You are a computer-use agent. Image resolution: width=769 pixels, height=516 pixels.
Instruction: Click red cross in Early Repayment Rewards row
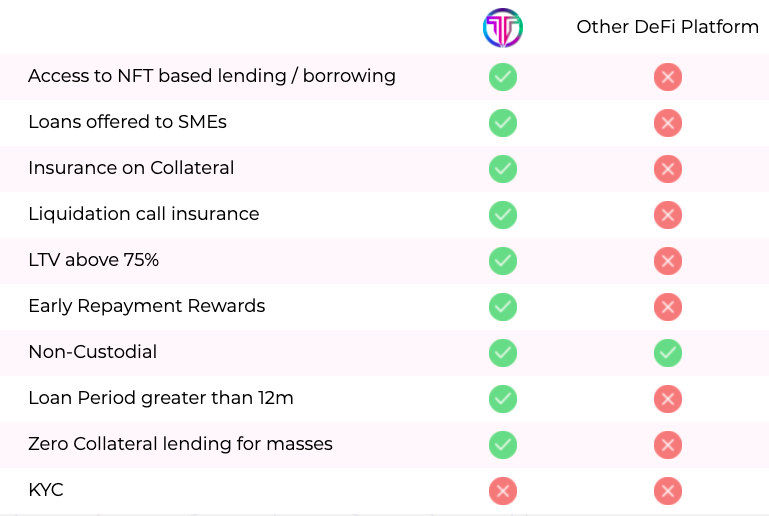coord(667,307)
